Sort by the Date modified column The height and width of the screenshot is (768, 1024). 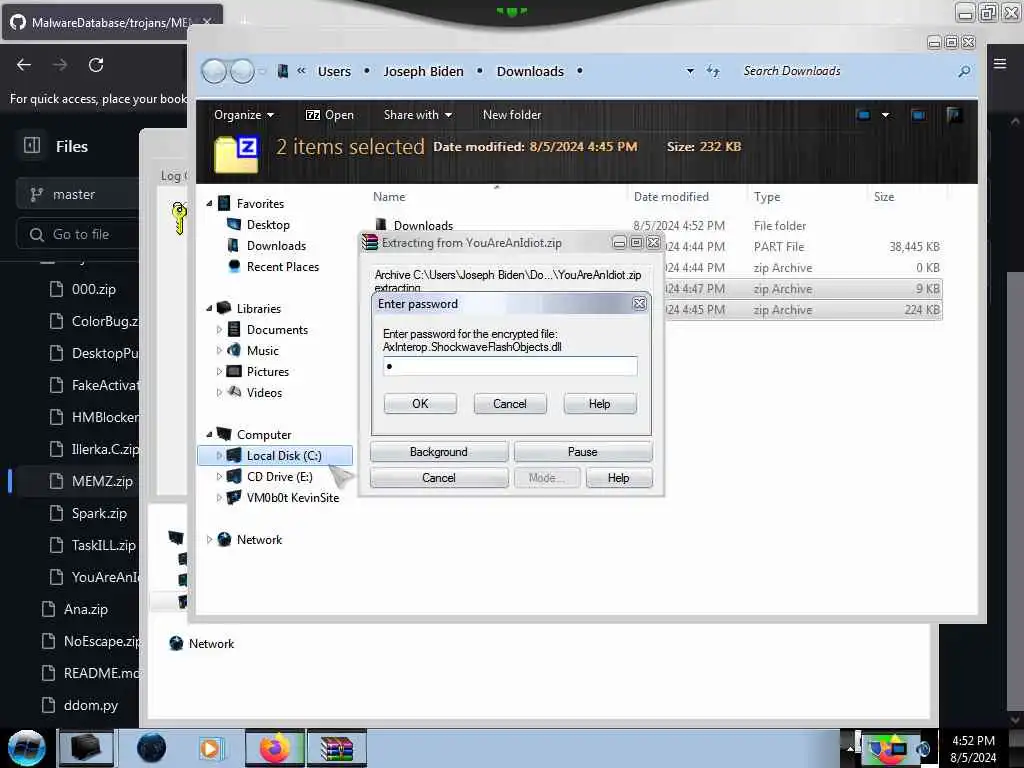pyautogui.click(x=671, y=197)
